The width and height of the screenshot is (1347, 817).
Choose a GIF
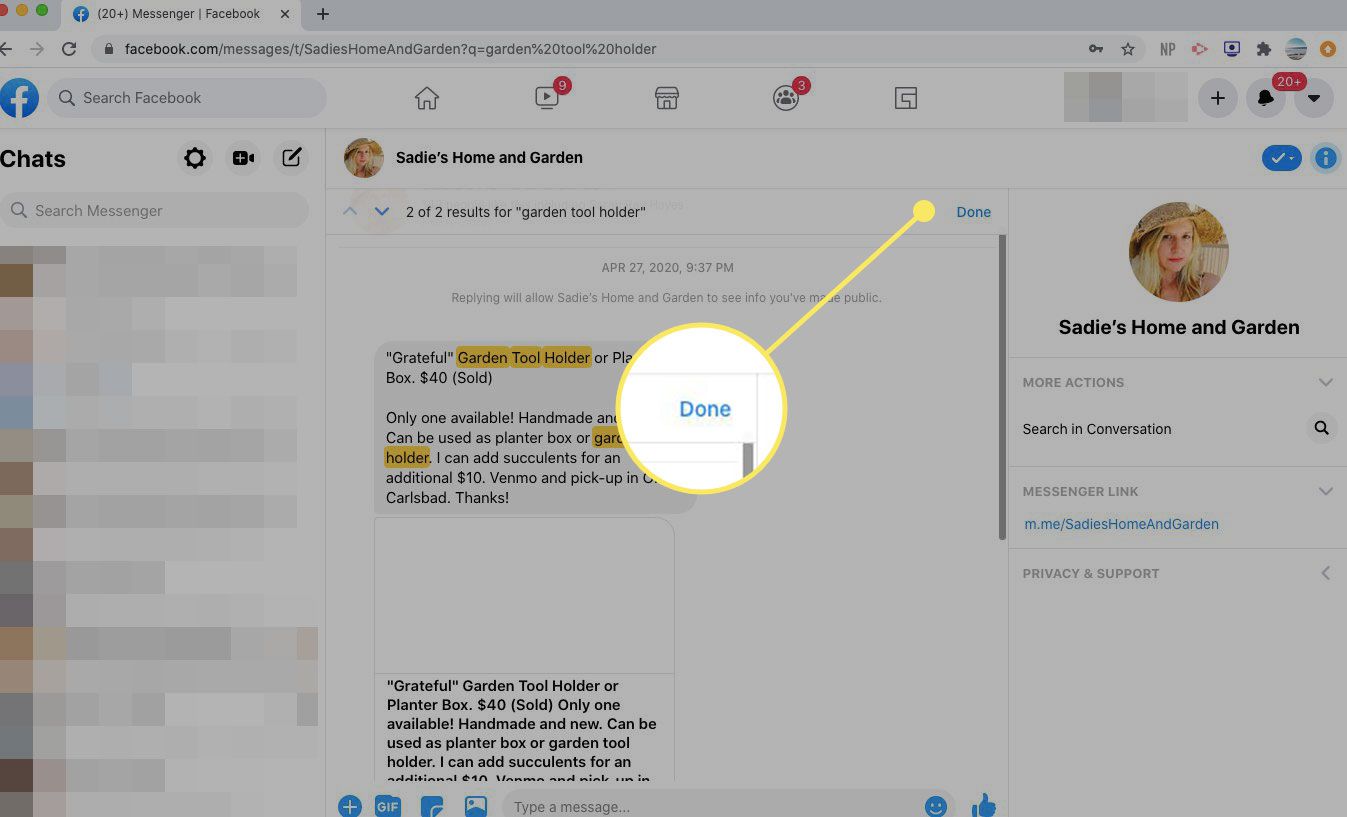pos(388,806)
